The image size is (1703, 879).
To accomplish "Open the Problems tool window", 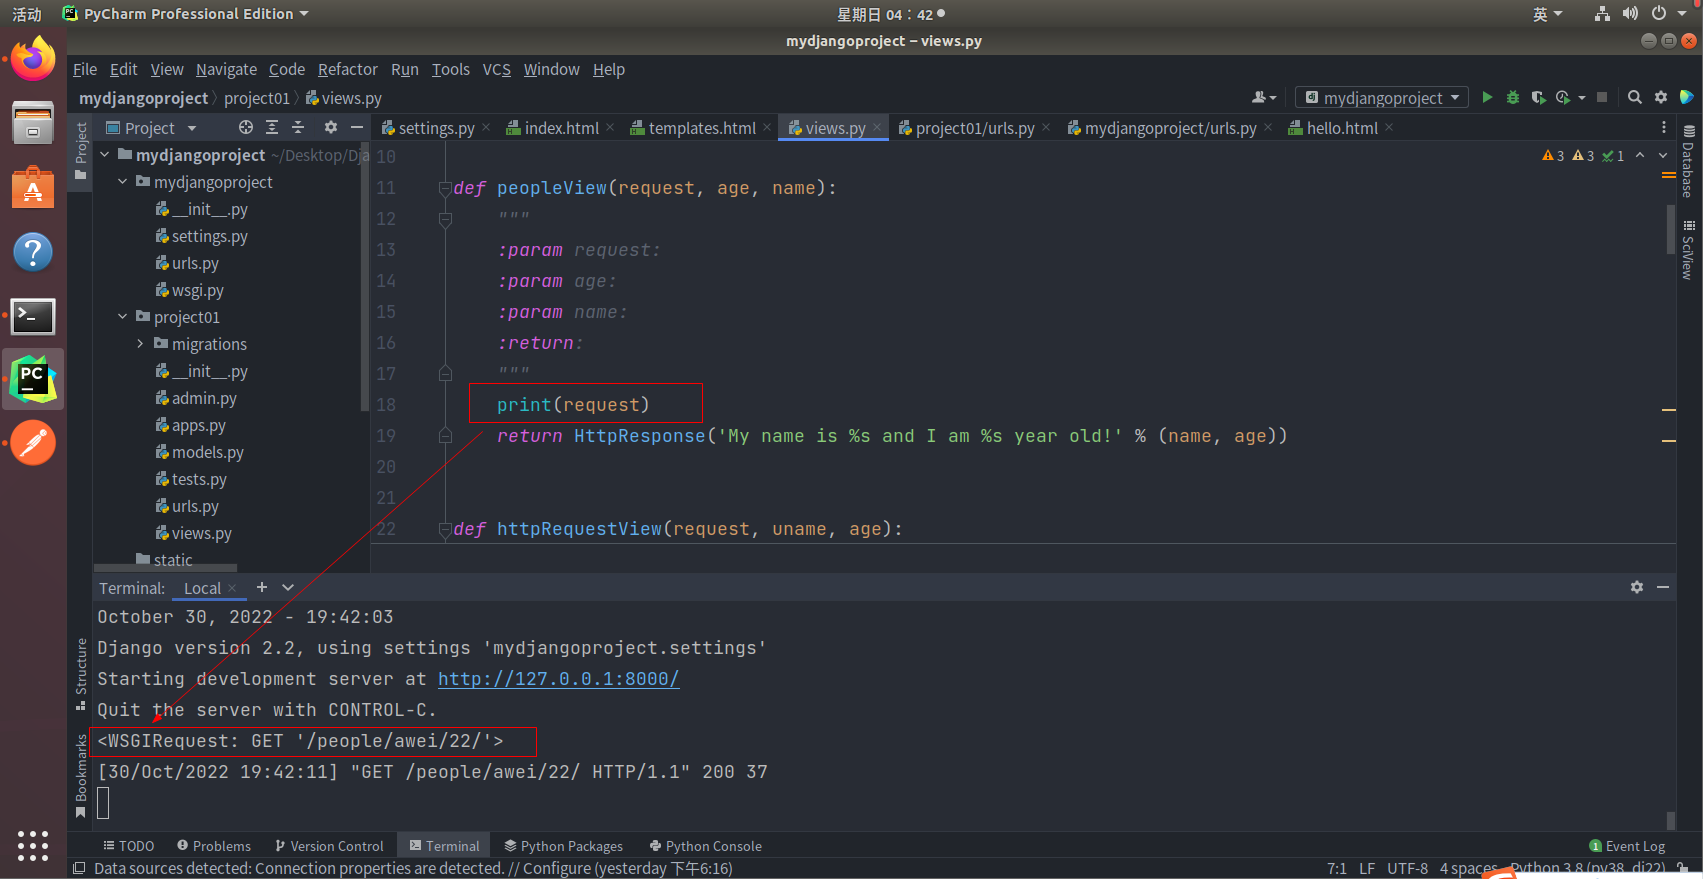I will [213, 846].
